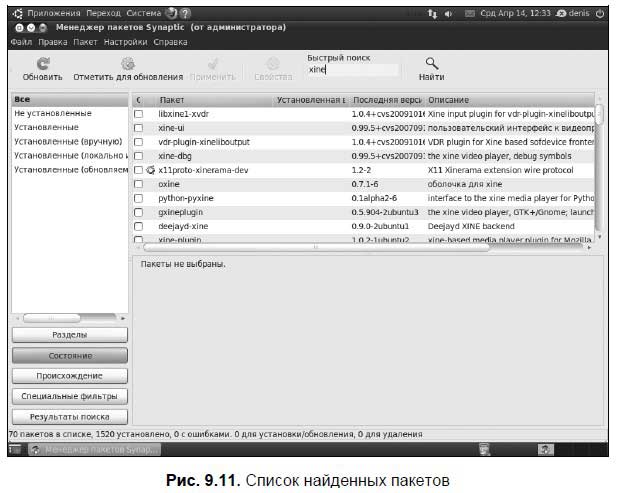
Task: Click the Быстрый поиск input field
Action: click(x=353, y=70)
